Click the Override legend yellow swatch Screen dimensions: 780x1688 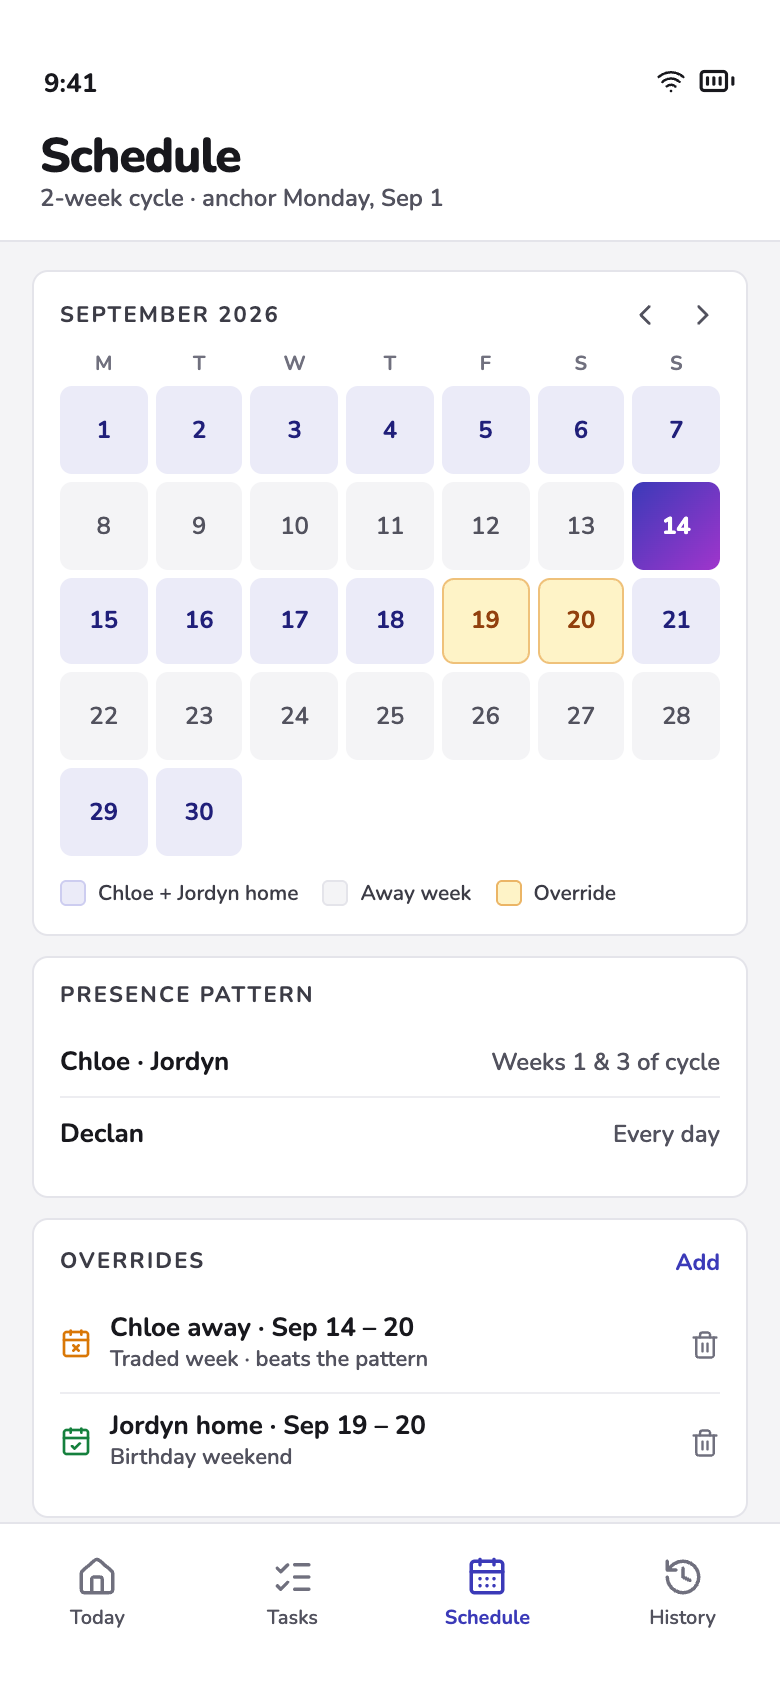click(509, 893)
